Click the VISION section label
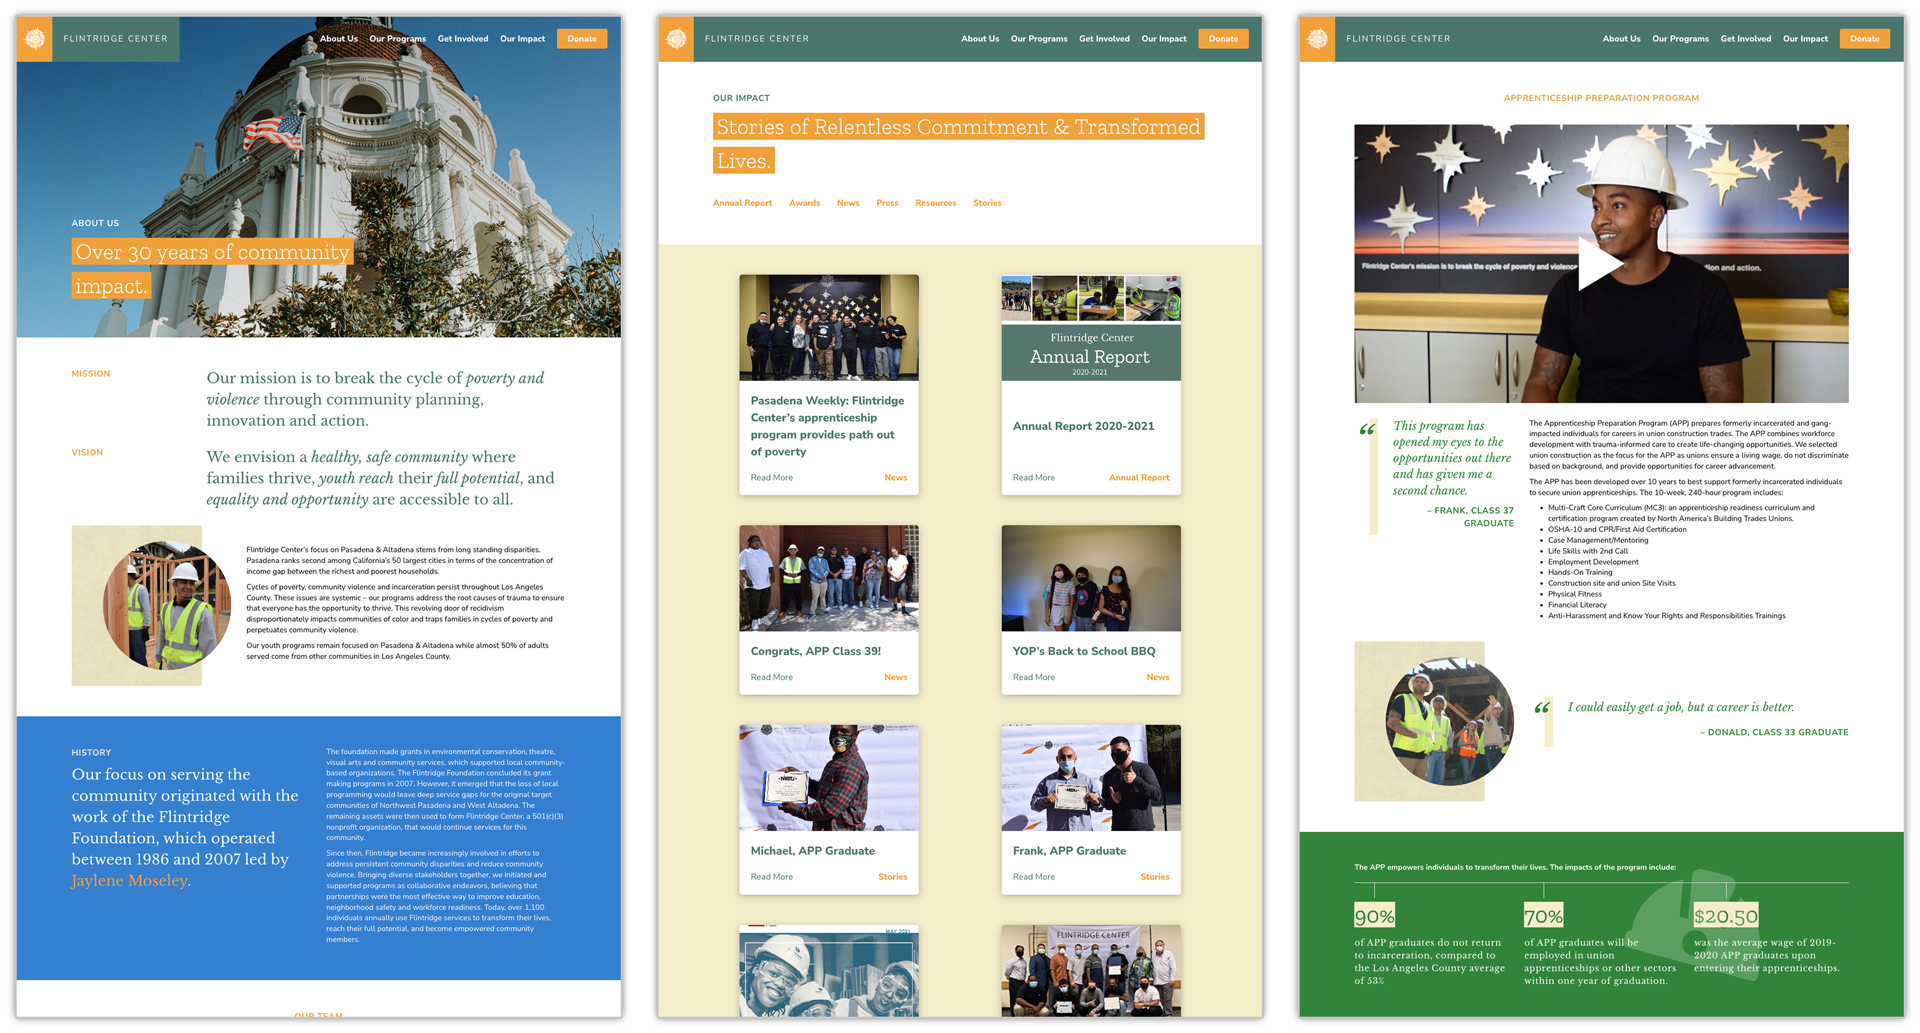 [87, 453]
